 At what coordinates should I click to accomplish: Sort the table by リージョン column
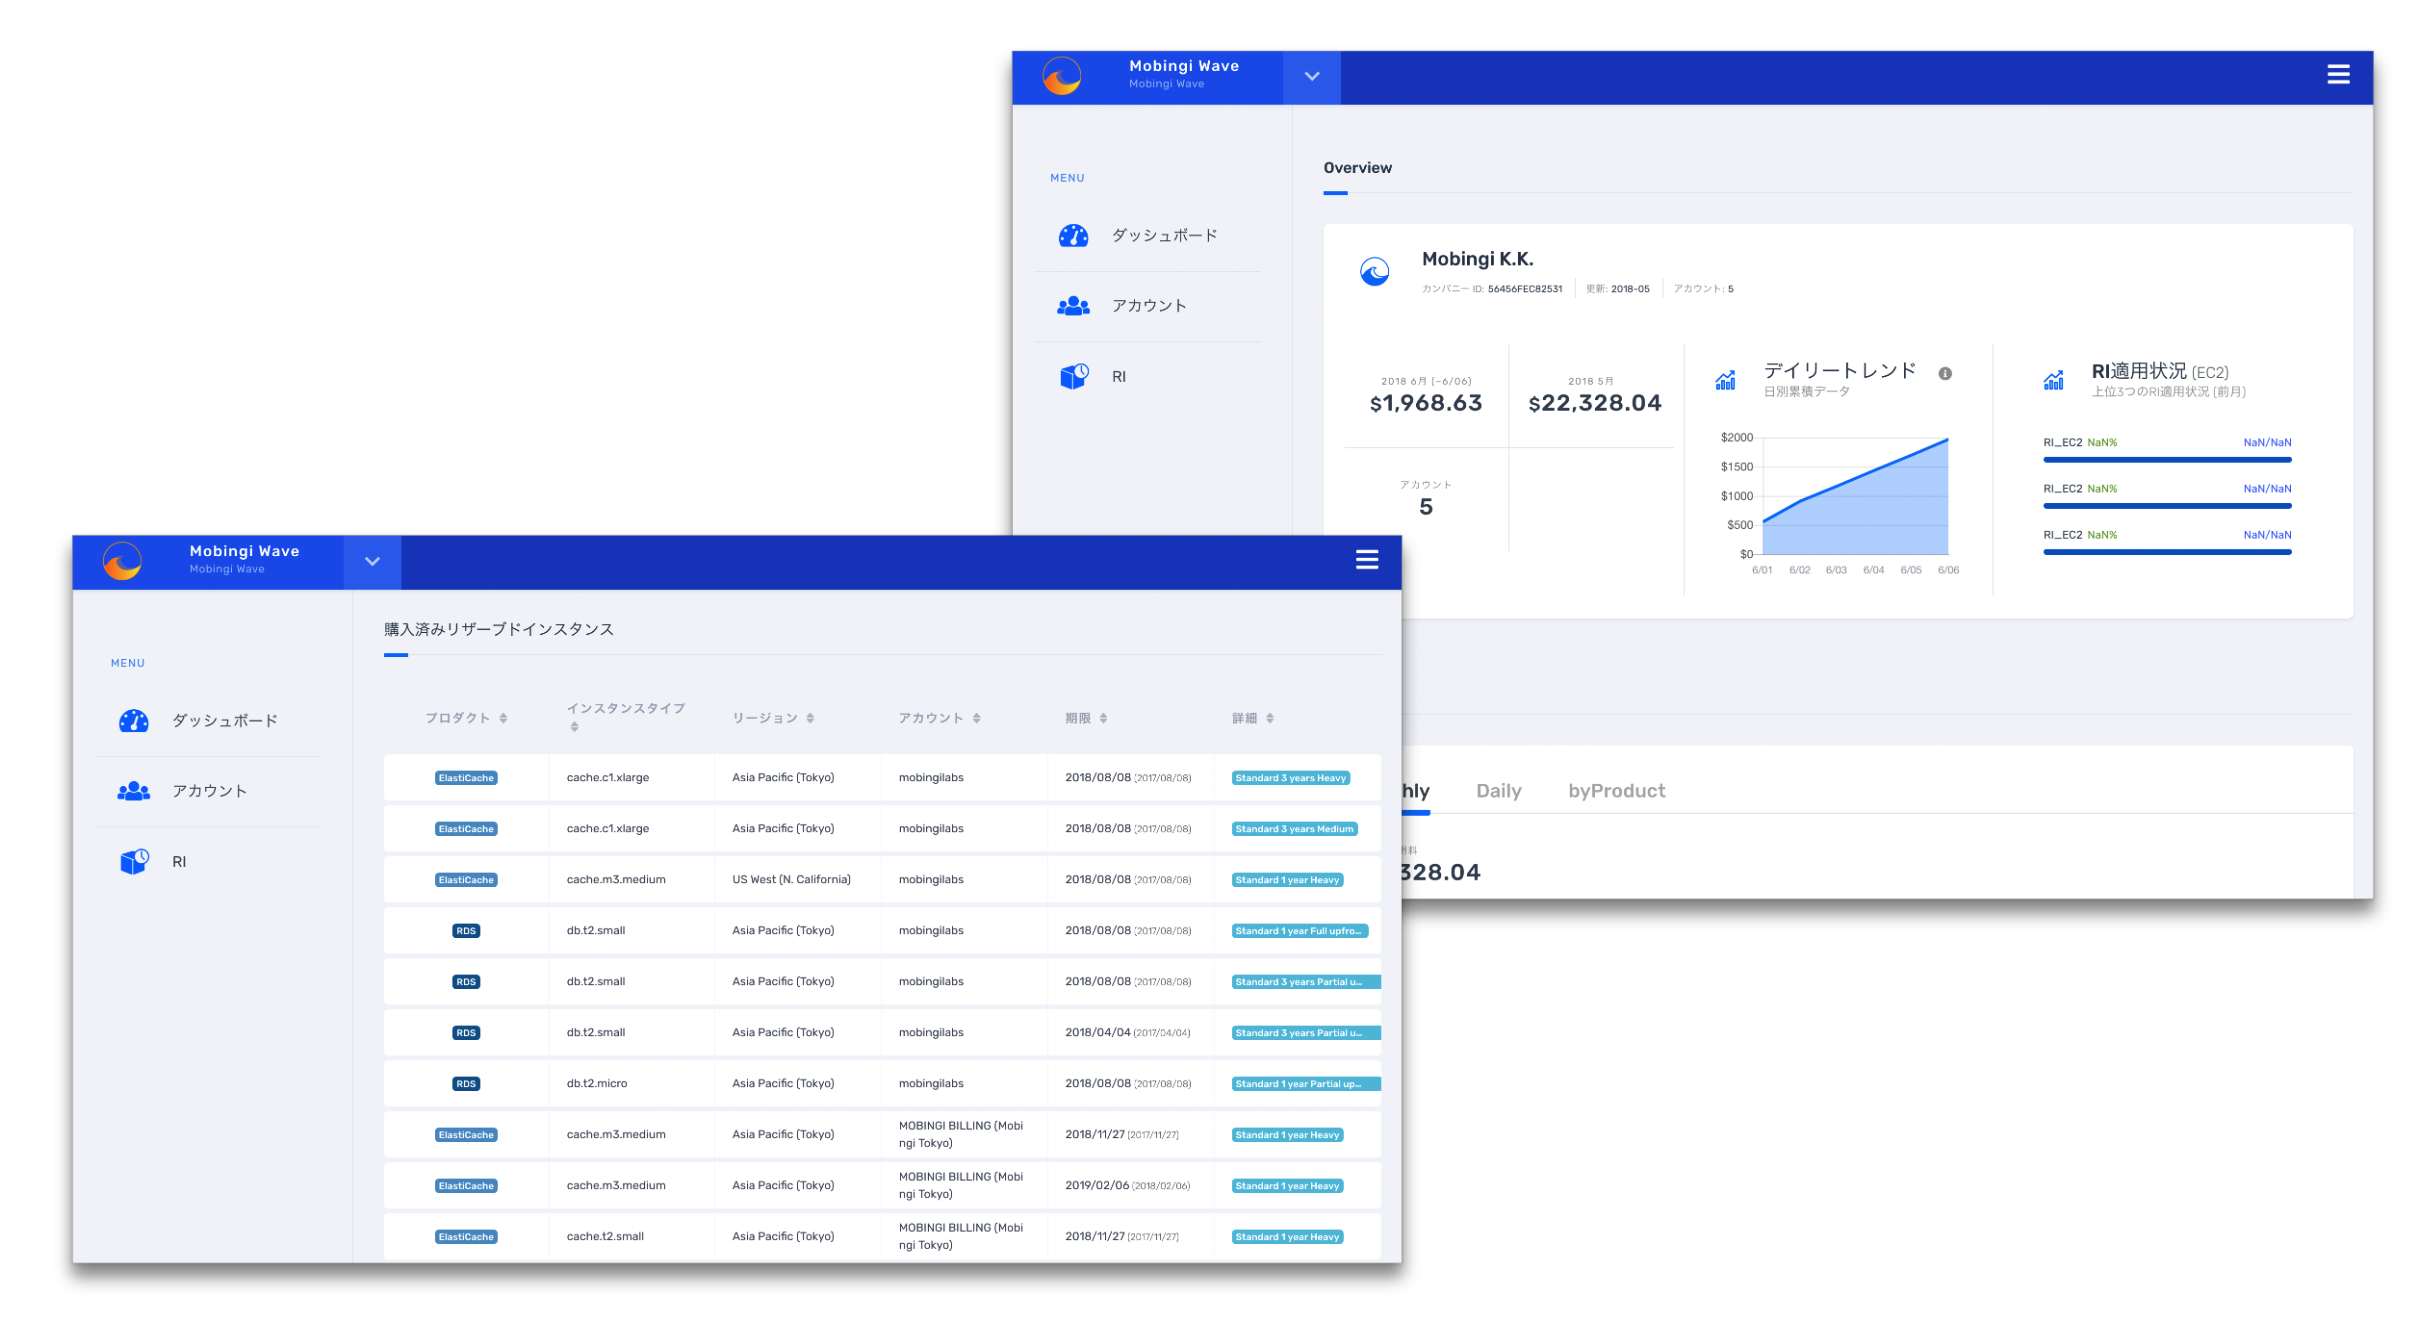point(774,719)
